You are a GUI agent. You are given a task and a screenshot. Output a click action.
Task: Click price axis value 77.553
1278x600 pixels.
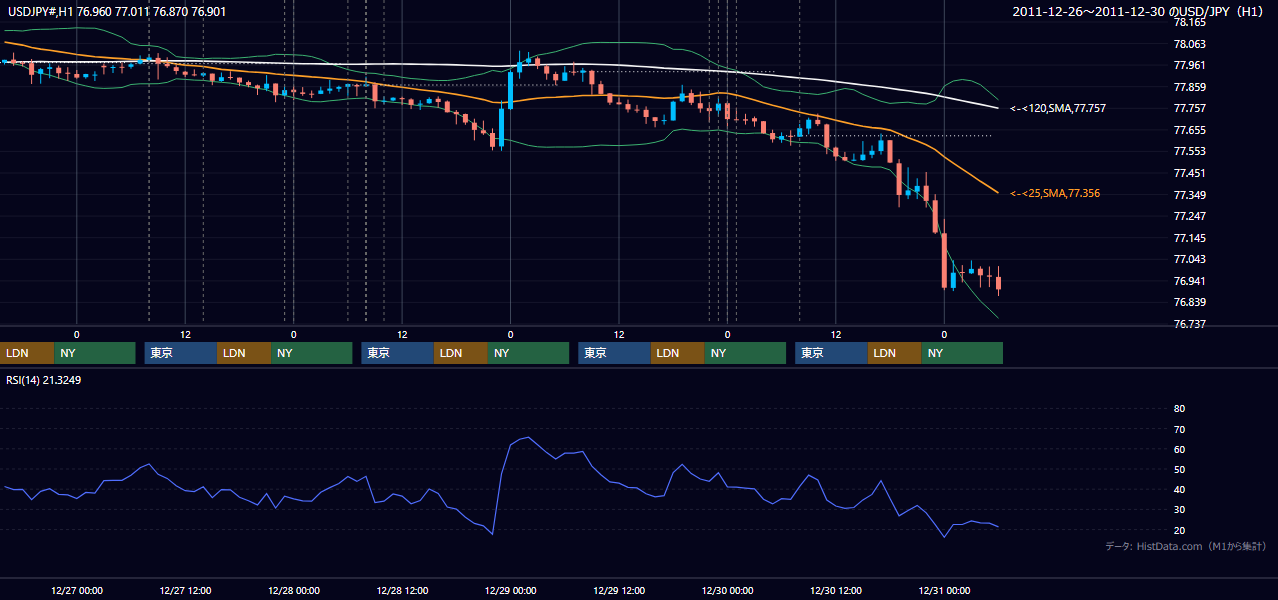click(1189, 151)
